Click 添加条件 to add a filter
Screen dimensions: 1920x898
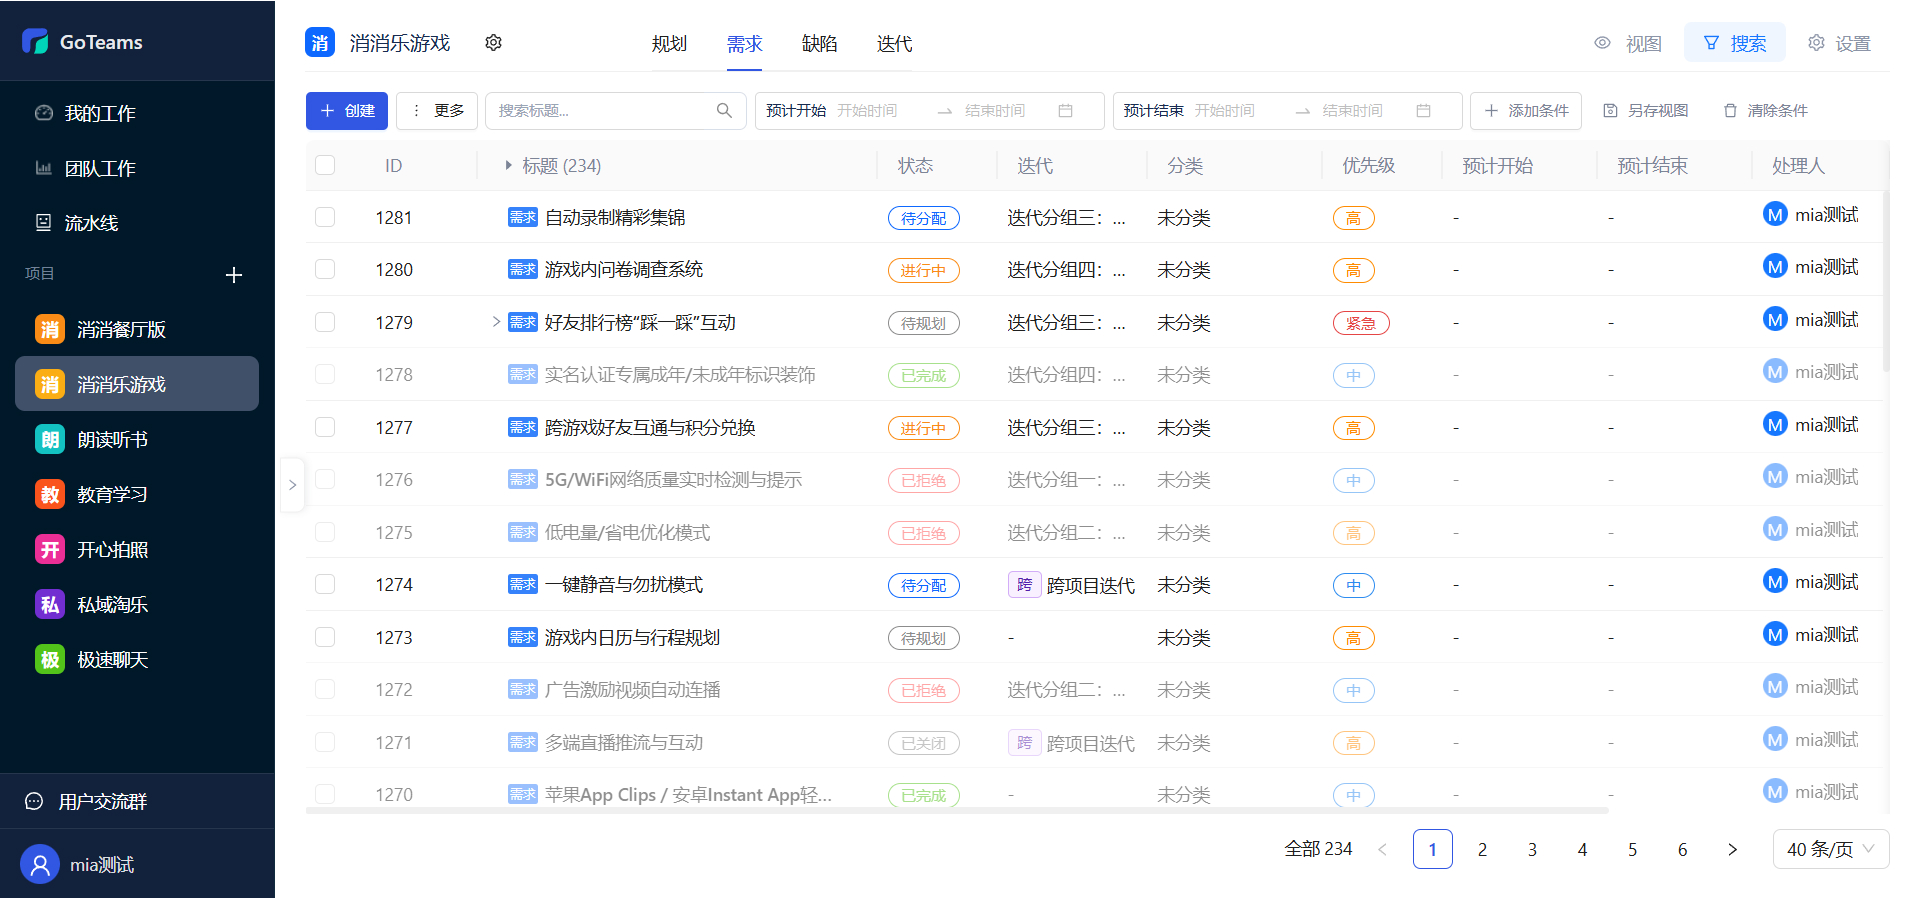click(x=1526, y=111)
